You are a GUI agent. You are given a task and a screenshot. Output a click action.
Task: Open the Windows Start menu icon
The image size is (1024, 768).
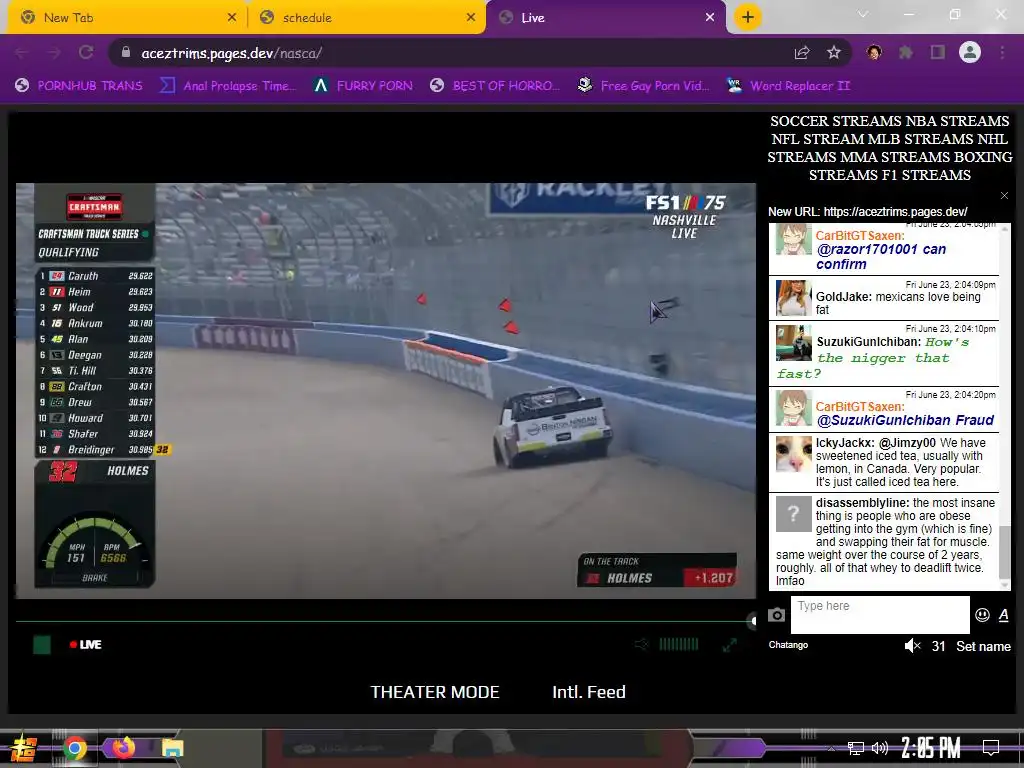[23, 748]
